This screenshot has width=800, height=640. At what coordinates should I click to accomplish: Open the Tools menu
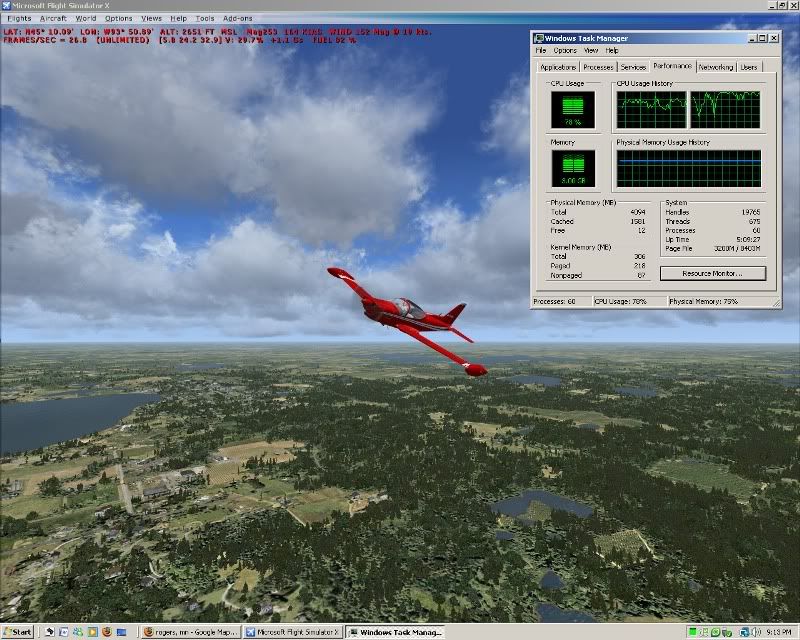pos(205,18)
